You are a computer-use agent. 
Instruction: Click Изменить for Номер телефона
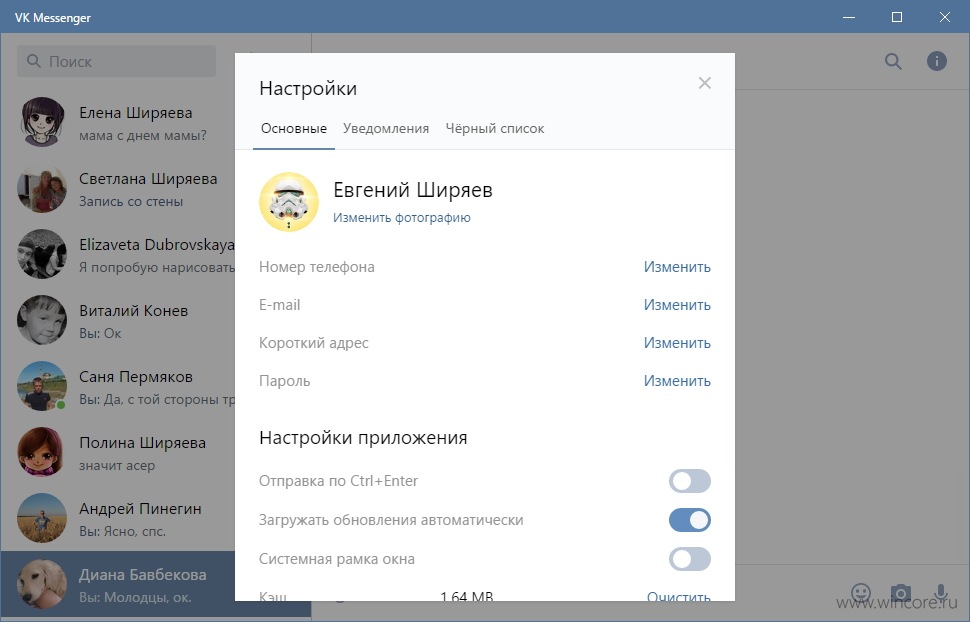tap(677, 267)
